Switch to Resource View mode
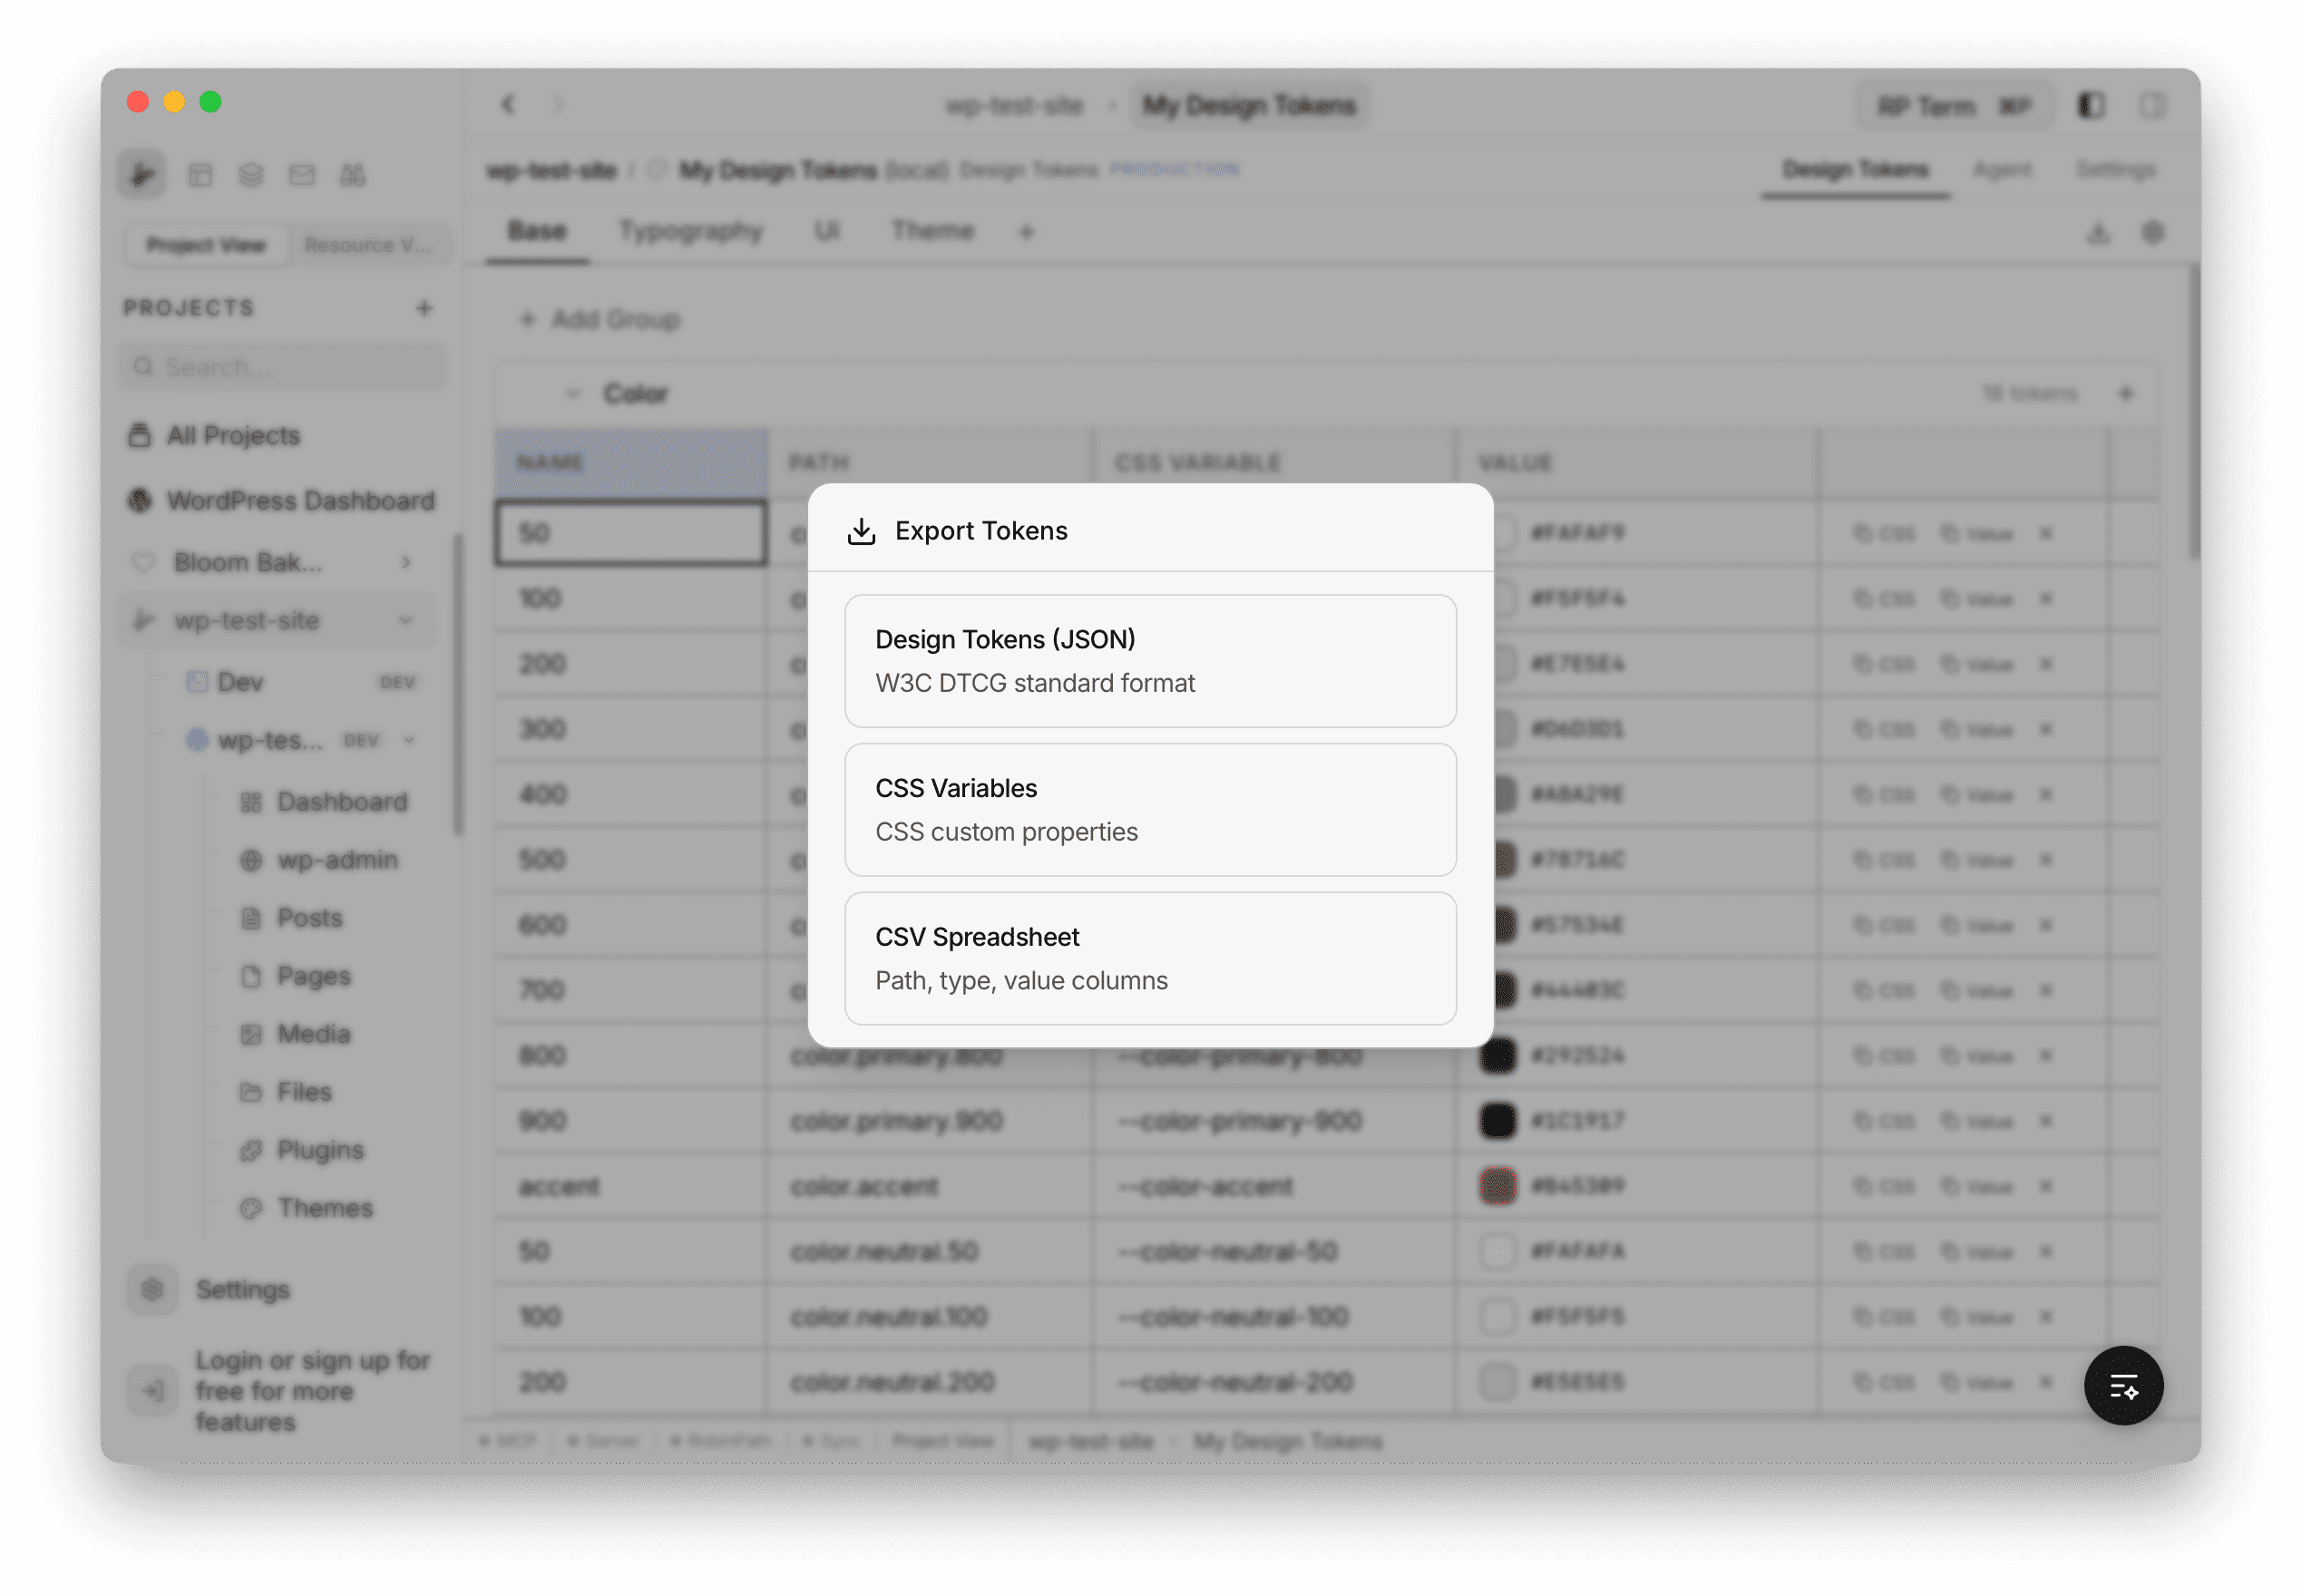The width and height of the screenshot is (2302, 1596). (x=369, y=244)
